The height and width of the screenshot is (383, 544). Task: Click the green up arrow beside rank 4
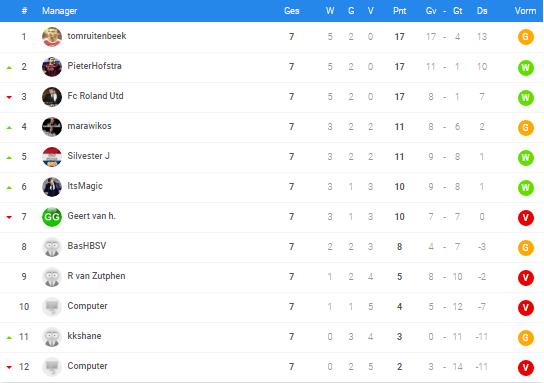[9, 128]
